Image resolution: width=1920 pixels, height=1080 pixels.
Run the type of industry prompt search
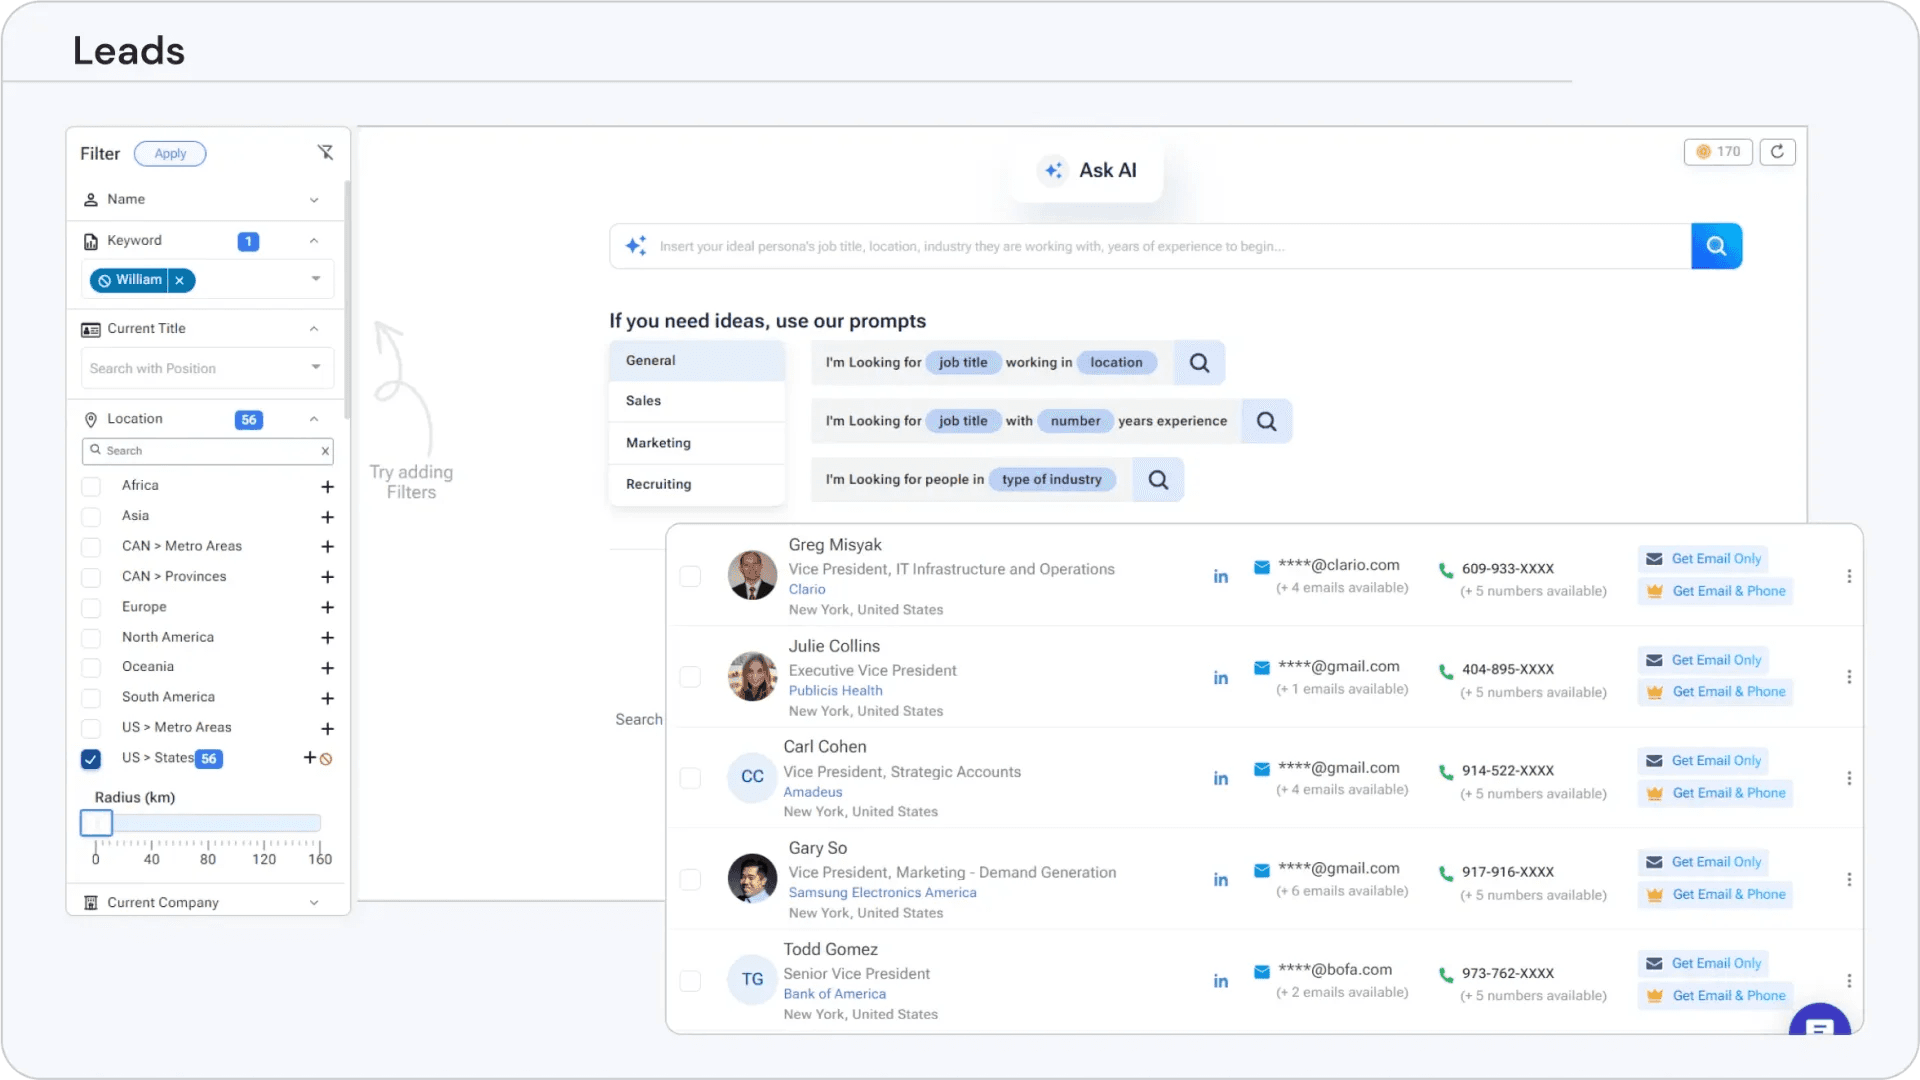click(1158, 480)
